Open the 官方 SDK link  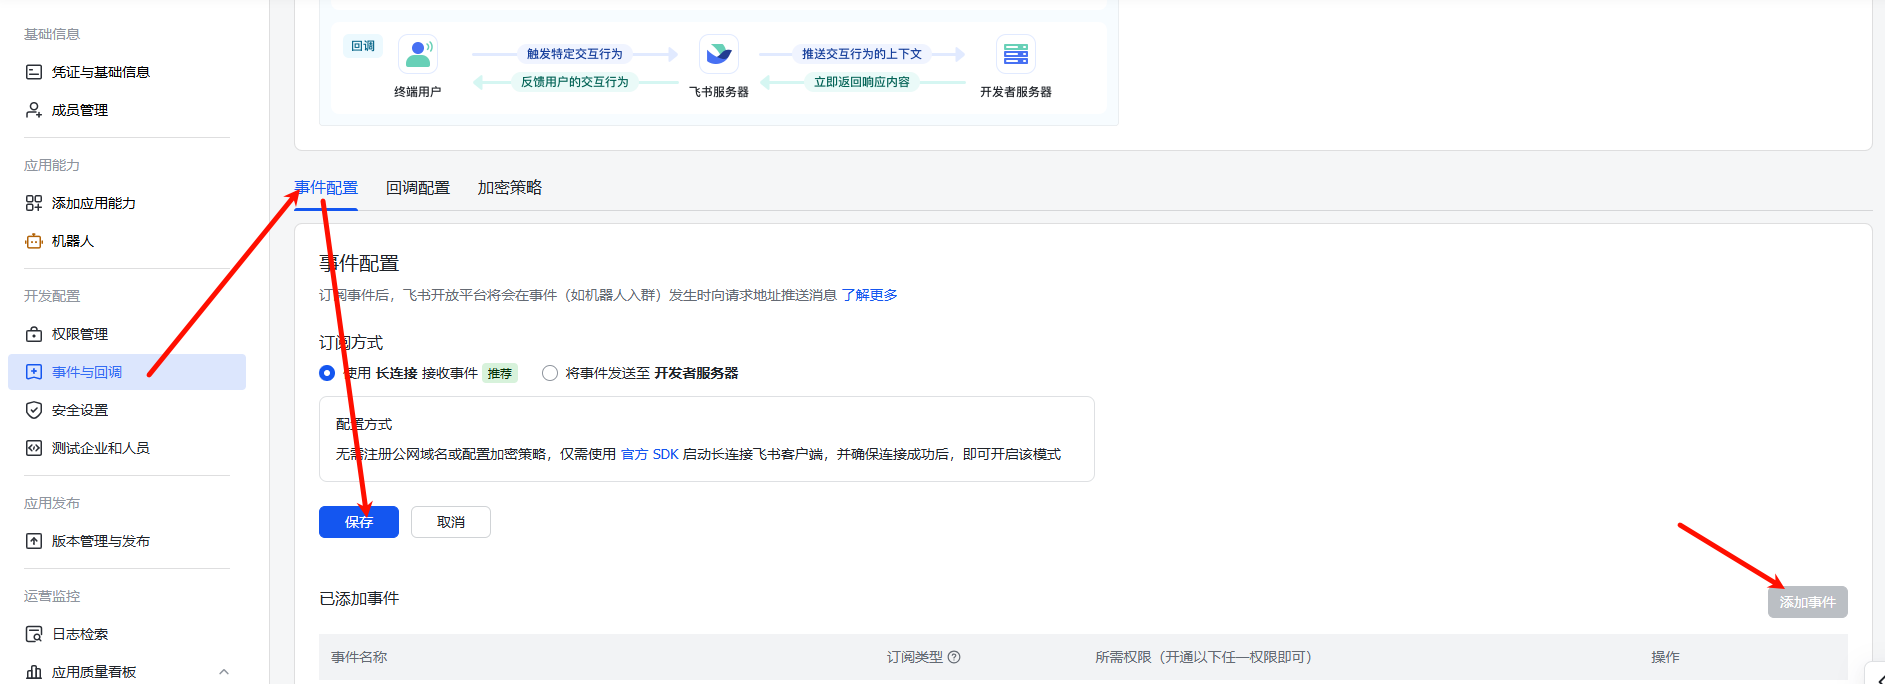[649, 454]
